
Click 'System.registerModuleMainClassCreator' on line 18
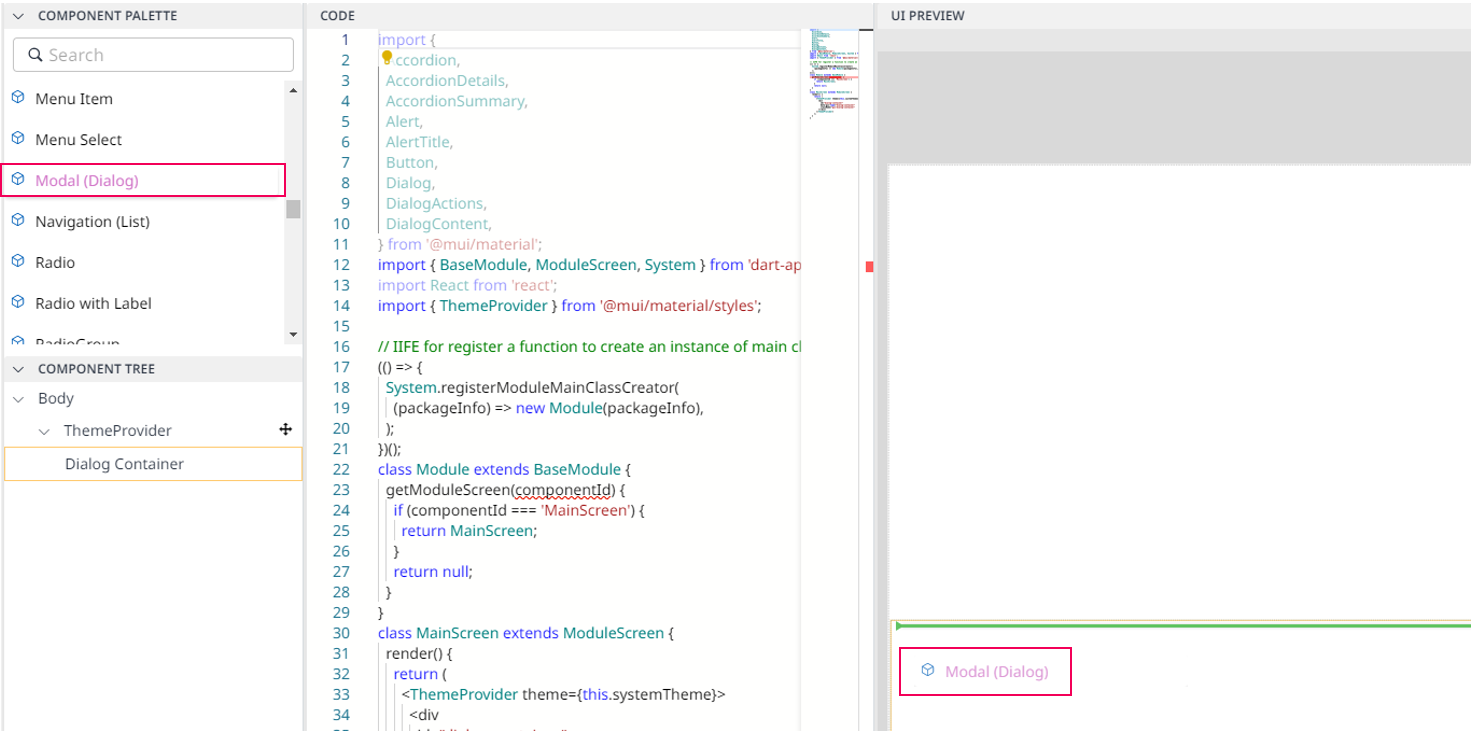pos(532,388)
